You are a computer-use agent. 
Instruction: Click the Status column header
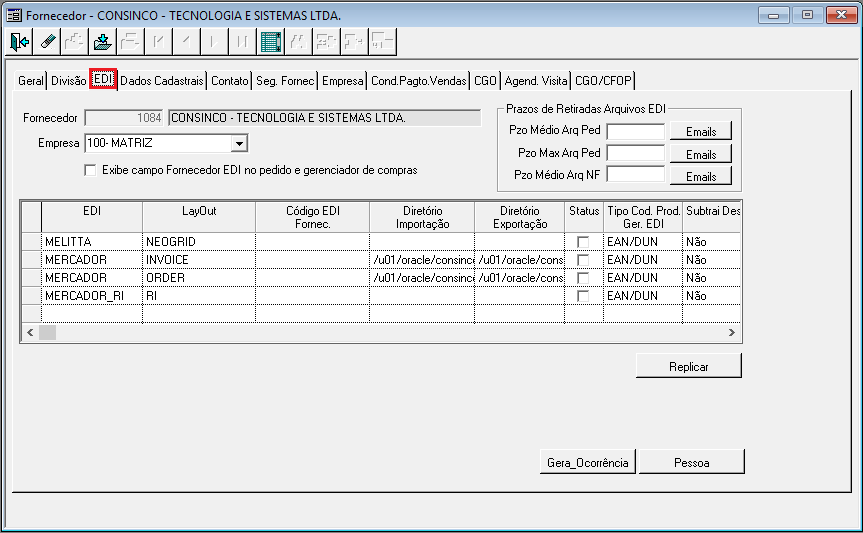(584, 217)
